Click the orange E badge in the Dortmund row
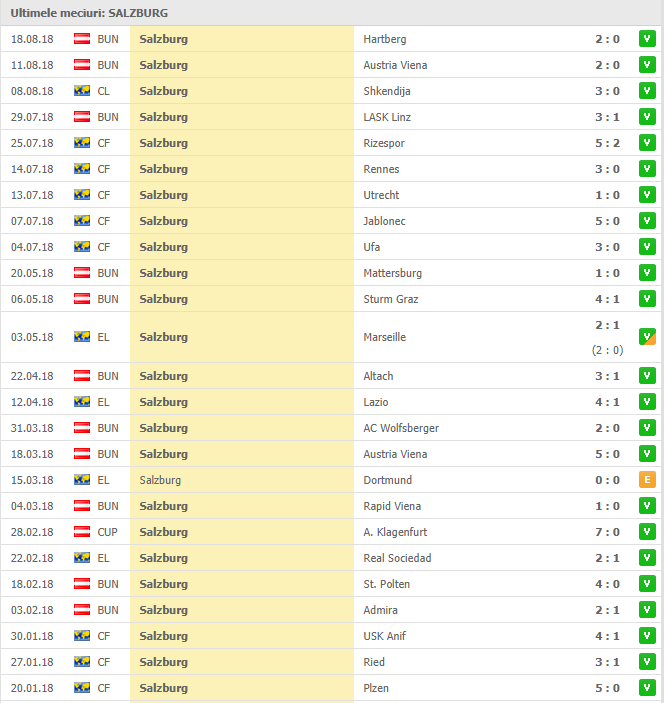This screenshot has width=664, height=703. 647,480
